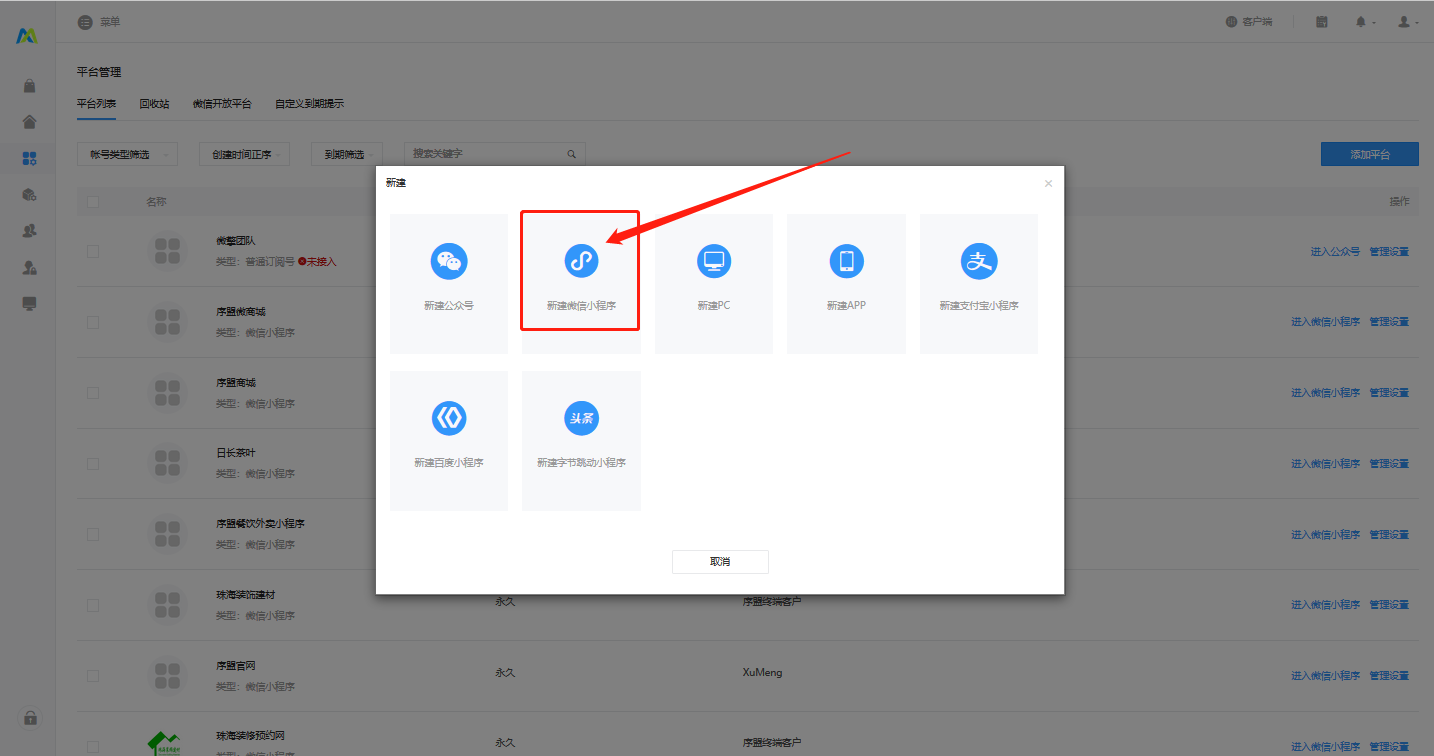Click the 序盟官网 platform name
The image size is (1434, 756).
(x=235, y=665)
